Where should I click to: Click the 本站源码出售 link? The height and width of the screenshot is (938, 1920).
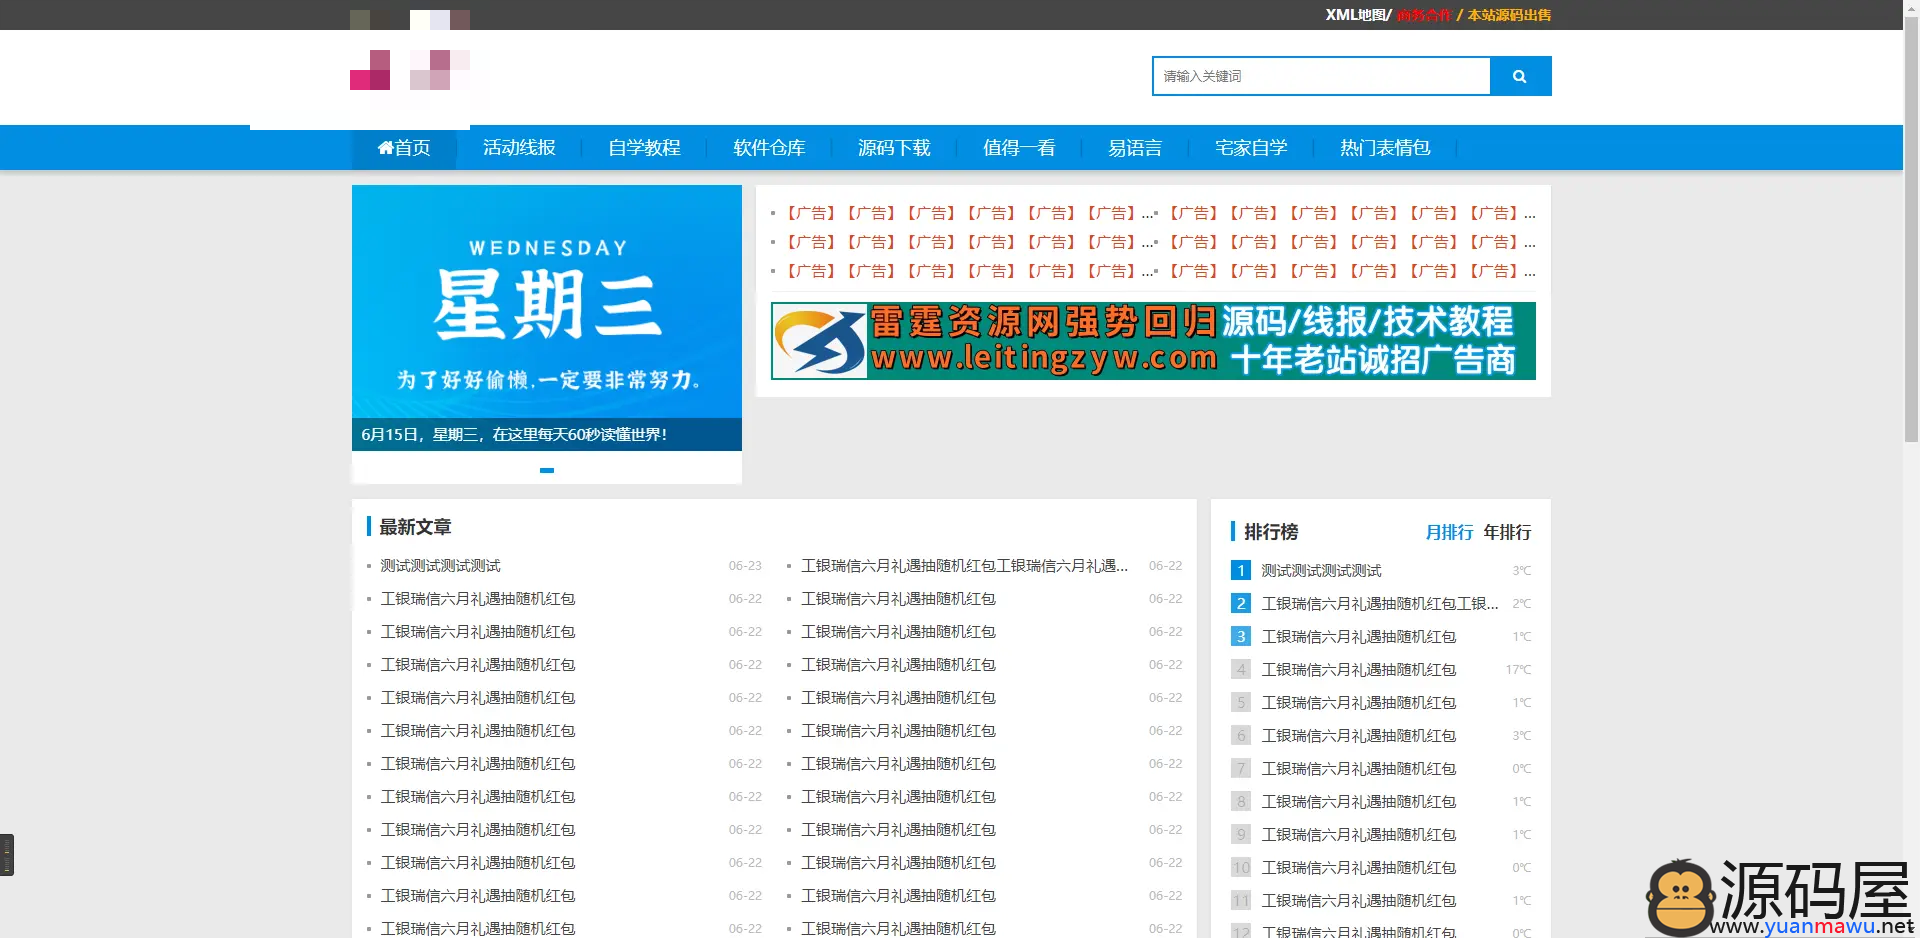point(1509,15)
